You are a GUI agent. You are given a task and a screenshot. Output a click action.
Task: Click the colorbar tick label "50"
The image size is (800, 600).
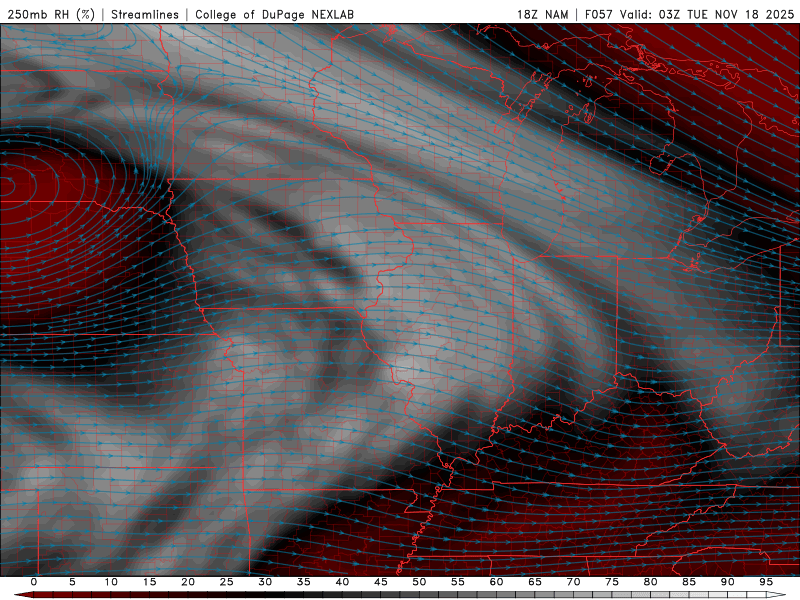coord(419,582)
